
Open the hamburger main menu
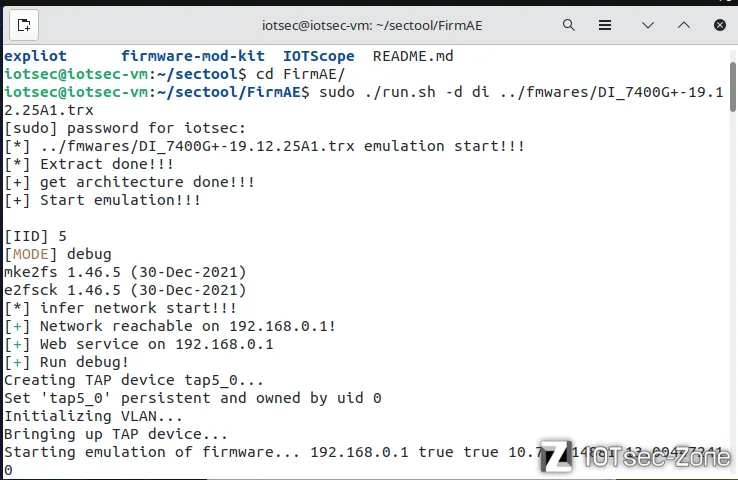[x=605, y=25]
